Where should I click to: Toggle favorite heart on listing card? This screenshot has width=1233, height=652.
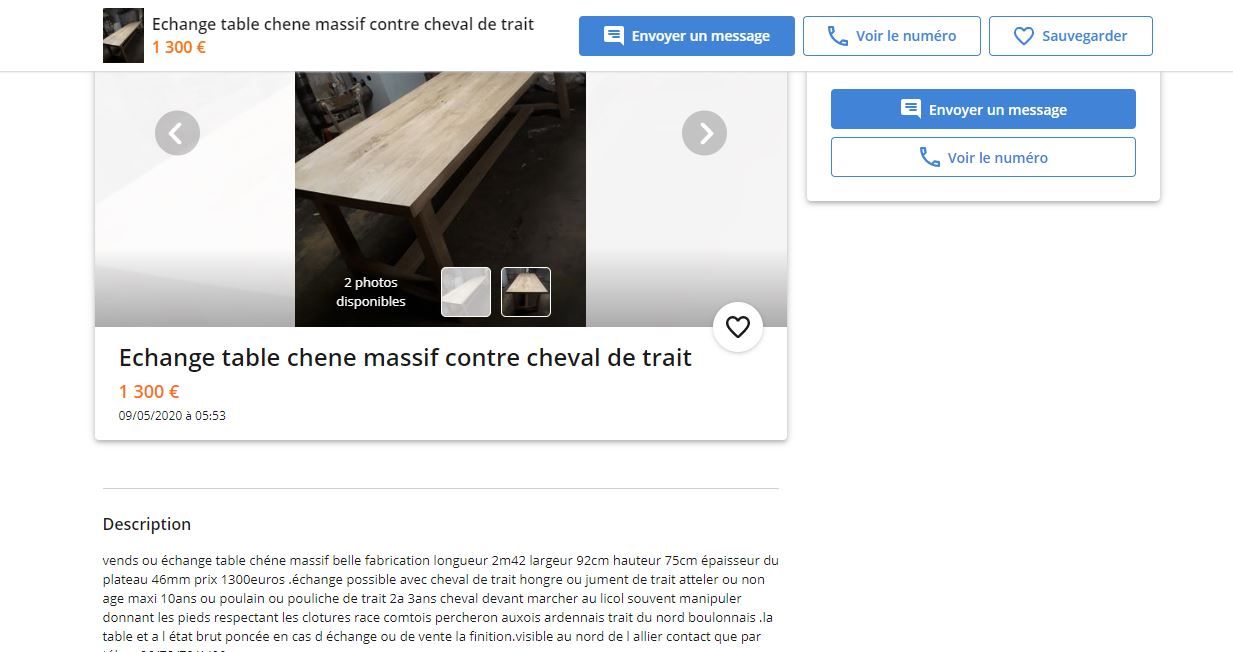(738, 327)
